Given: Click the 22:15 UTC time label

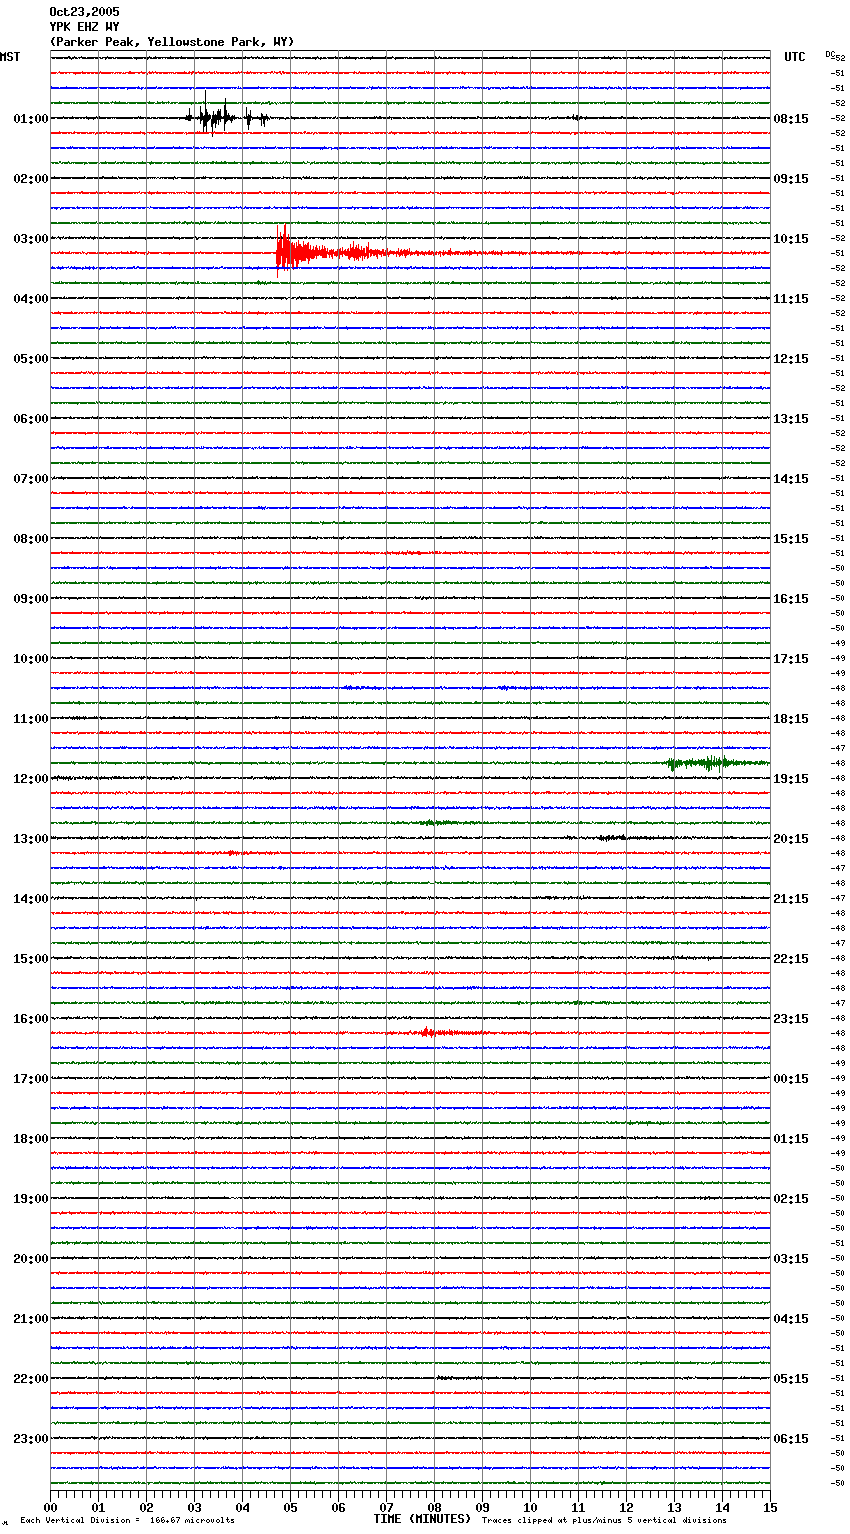Looking at the screenshot, I should (x=791, y=959).
